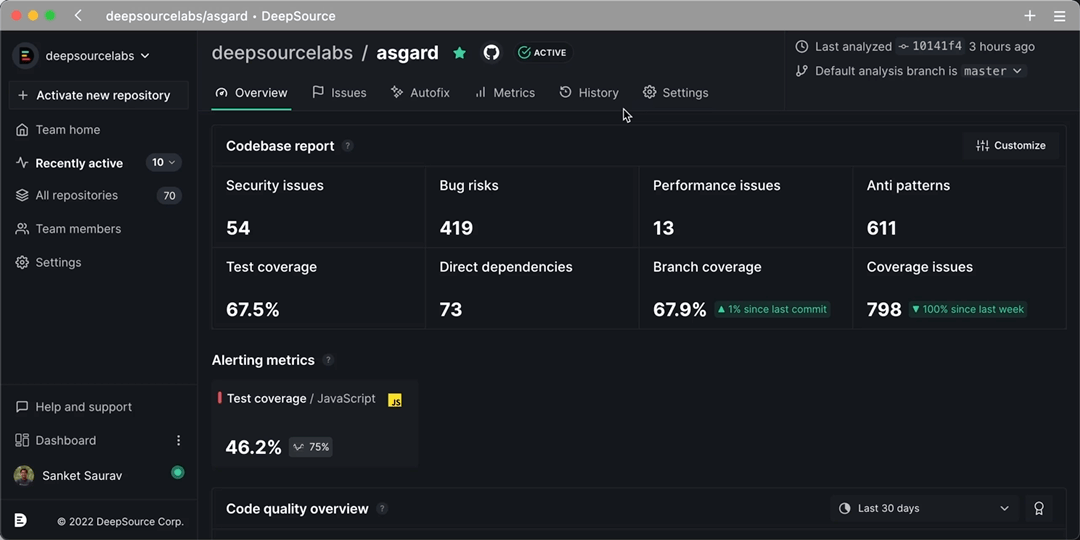Open All repositories in sidebar
Image resolution: width=1080 pixels, height=540 pixels.
pos(76,196)
